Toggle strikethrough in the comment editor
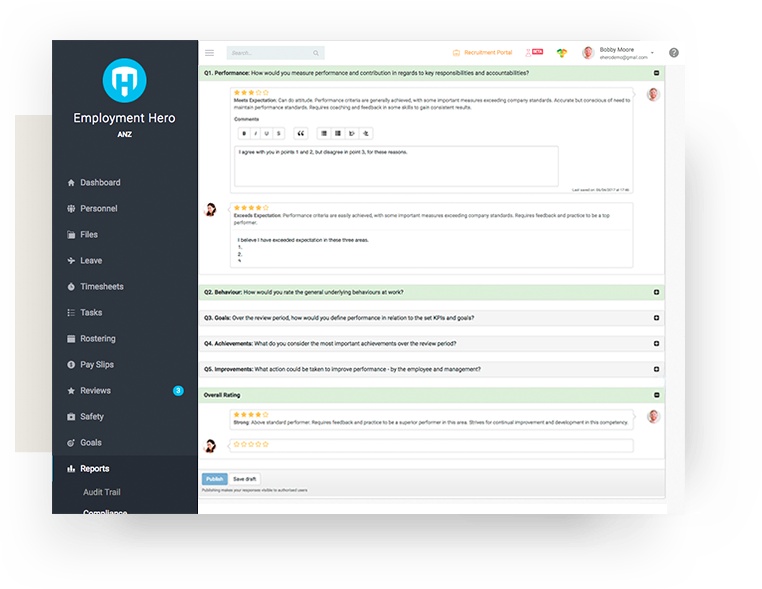The image size is (762, 589). click(x=278, y=134)
